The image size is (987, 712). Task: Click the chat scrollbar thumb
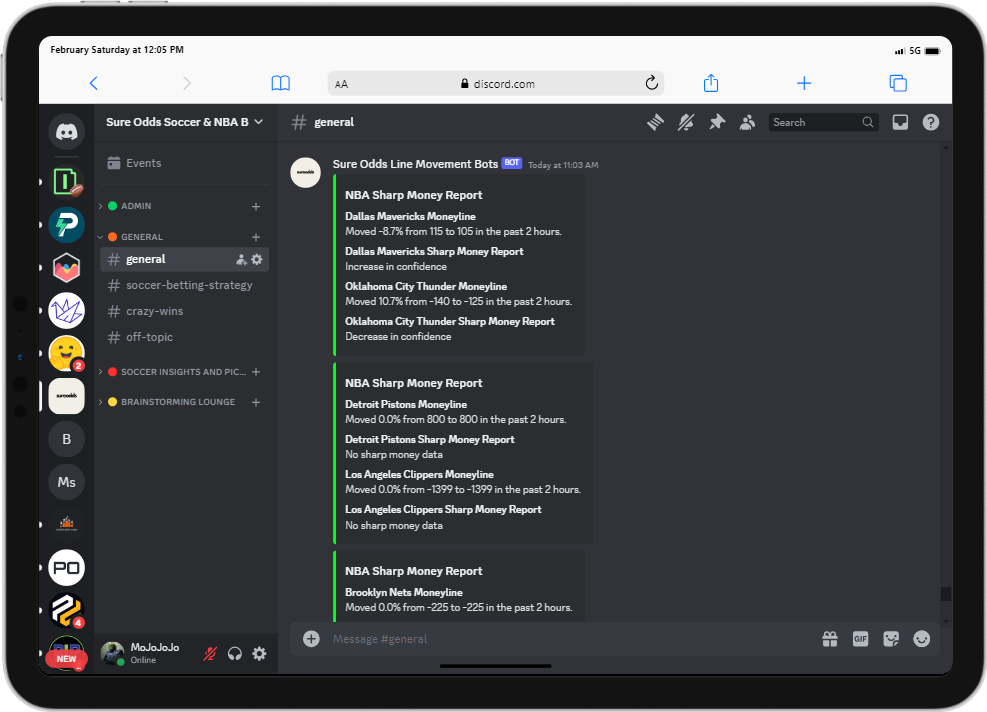945,594
